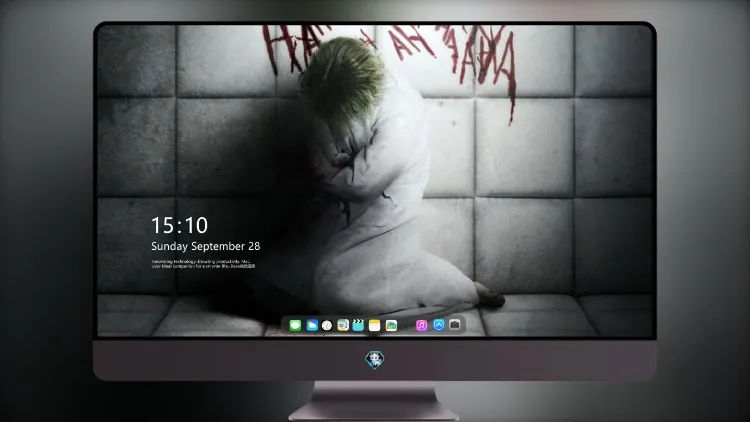Open the yellow Notes app in dock

(x=375, y=326)
